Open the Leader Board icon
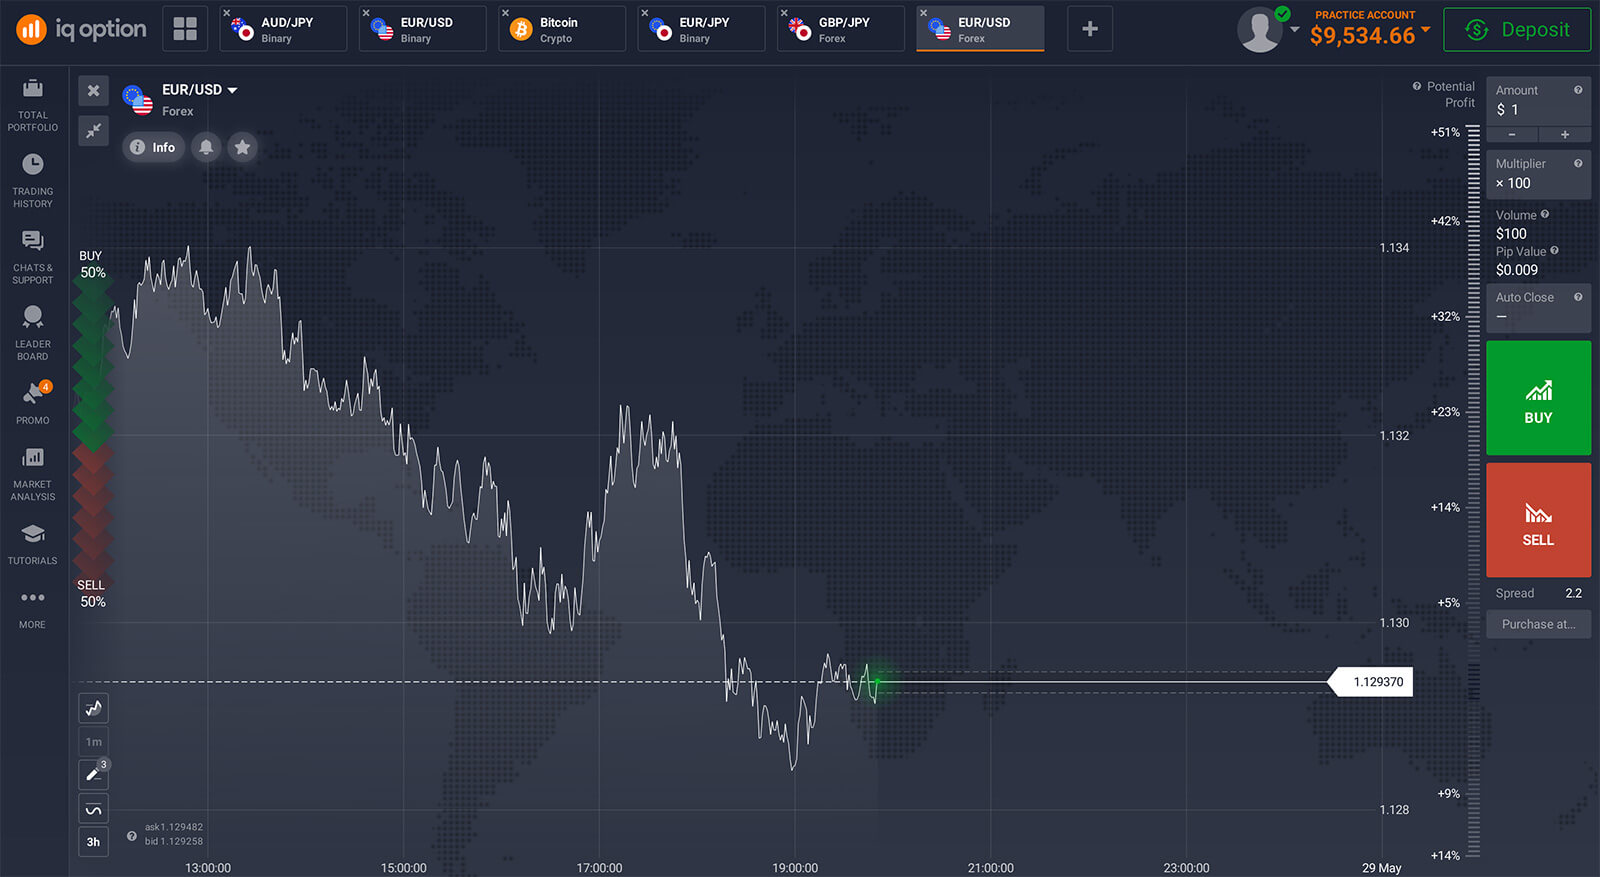This screenshot has height=877, width=1600. click(x=33, y=332)
